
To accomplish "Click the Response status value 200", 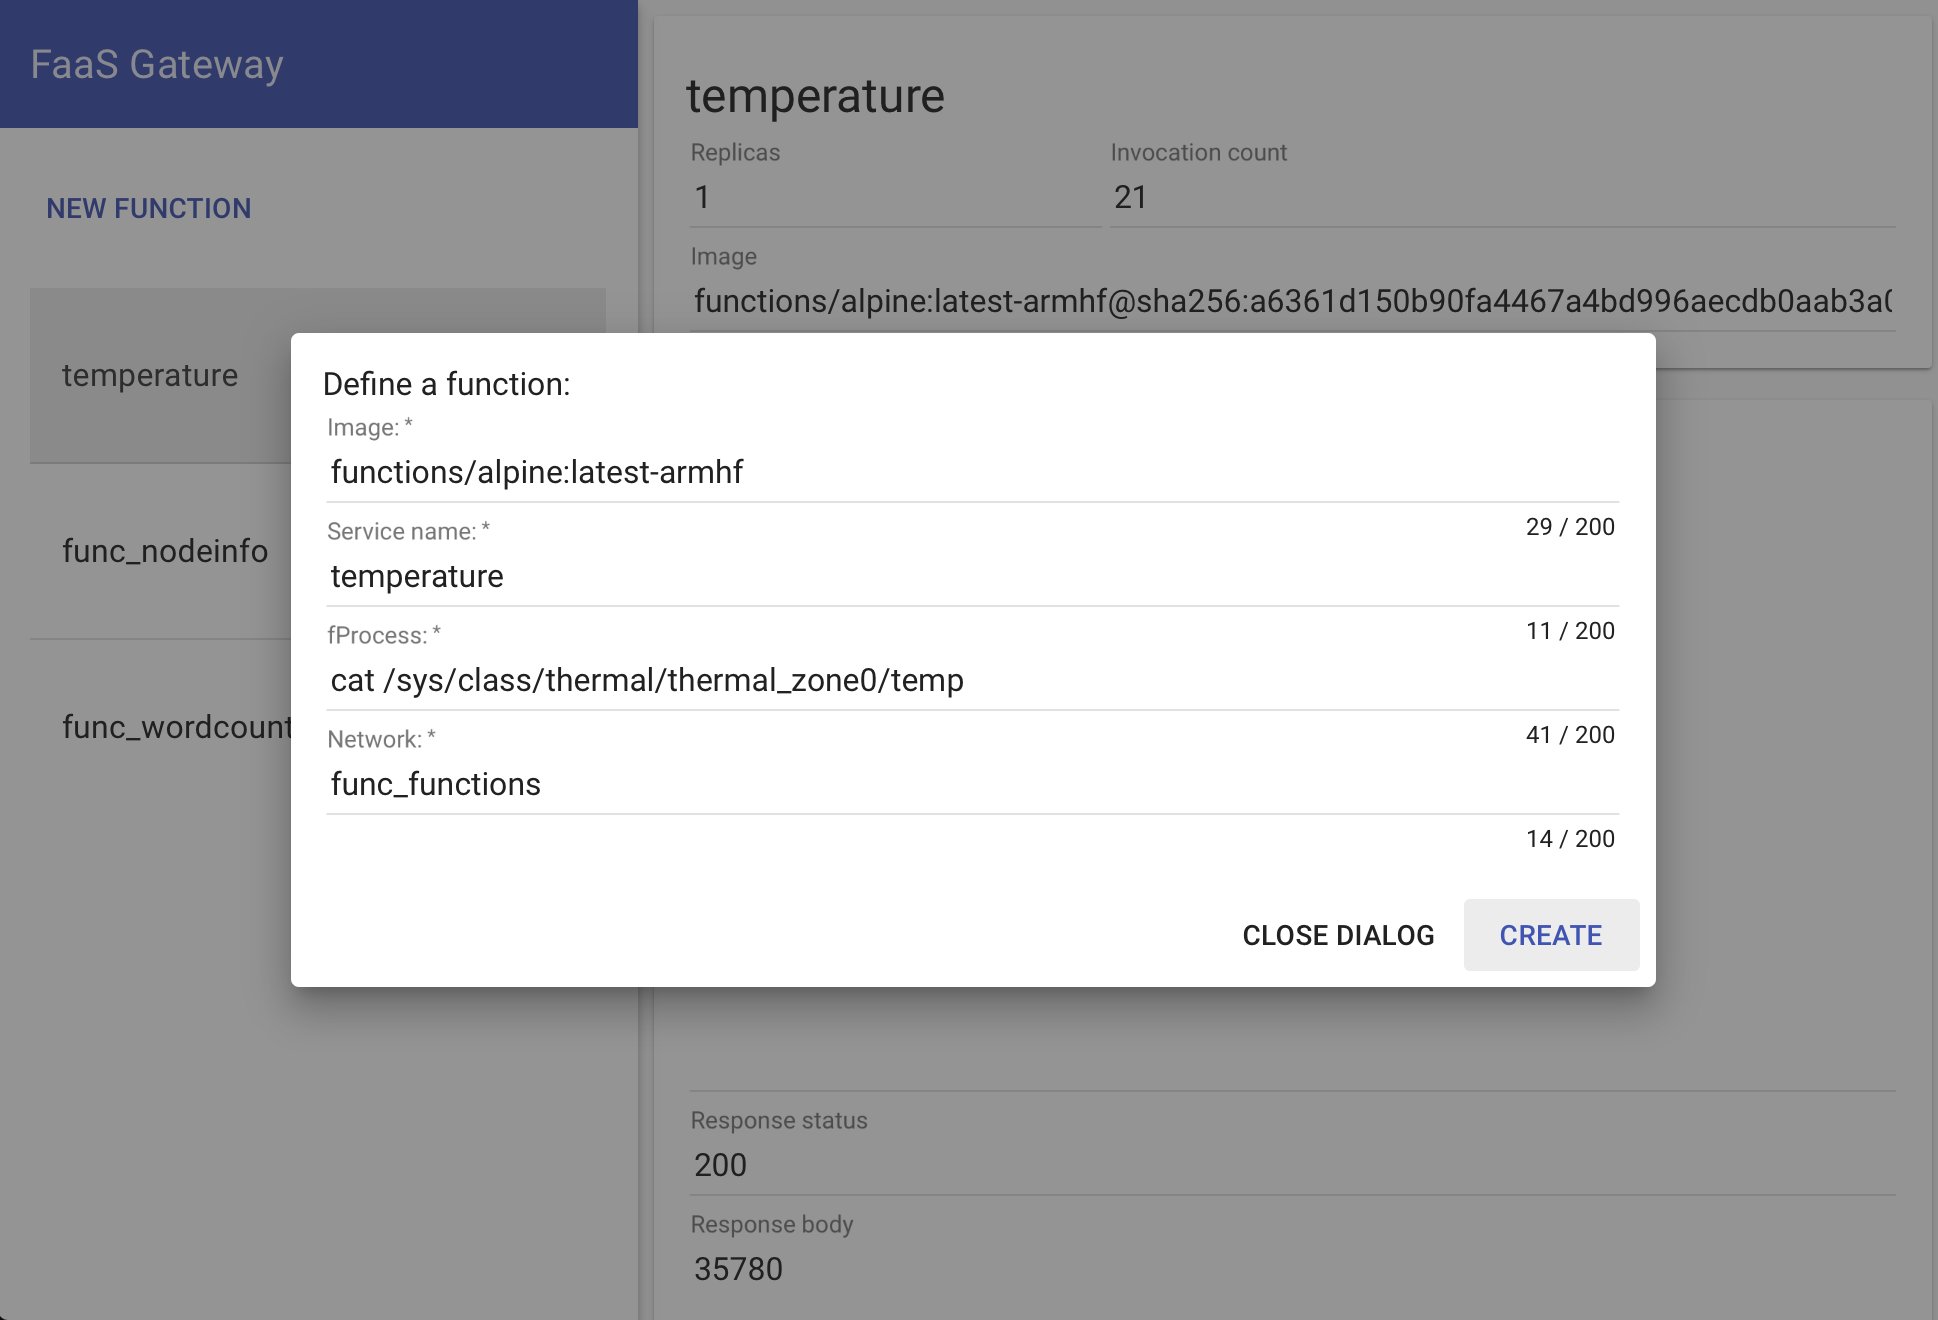I will (720, 1165).
